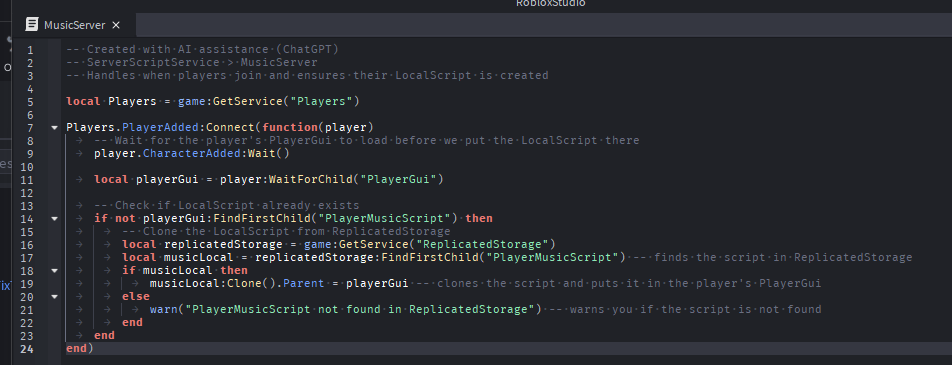Switch to the MusicServer script tab

(x=74, y=25)
